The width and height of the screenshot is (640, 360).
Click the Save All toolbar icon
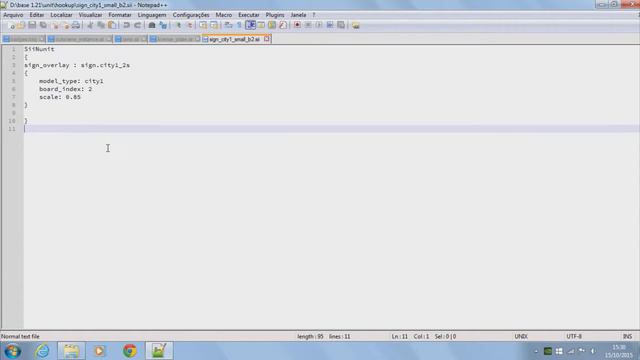tap(43, 25)
